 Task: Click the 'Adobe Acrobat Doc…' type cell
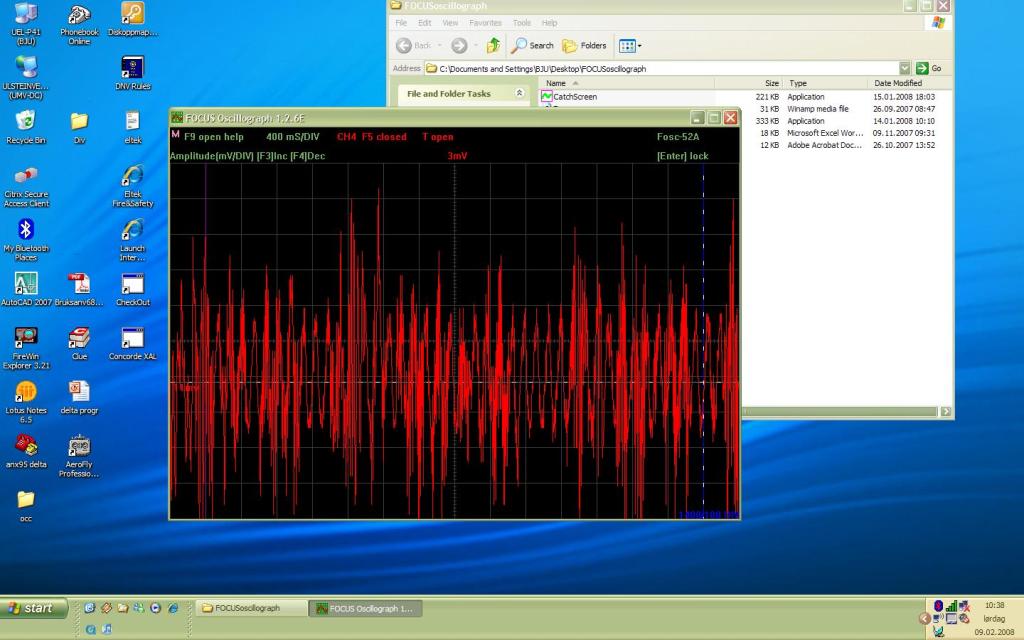pyautogui.click(x=824, y=145)
